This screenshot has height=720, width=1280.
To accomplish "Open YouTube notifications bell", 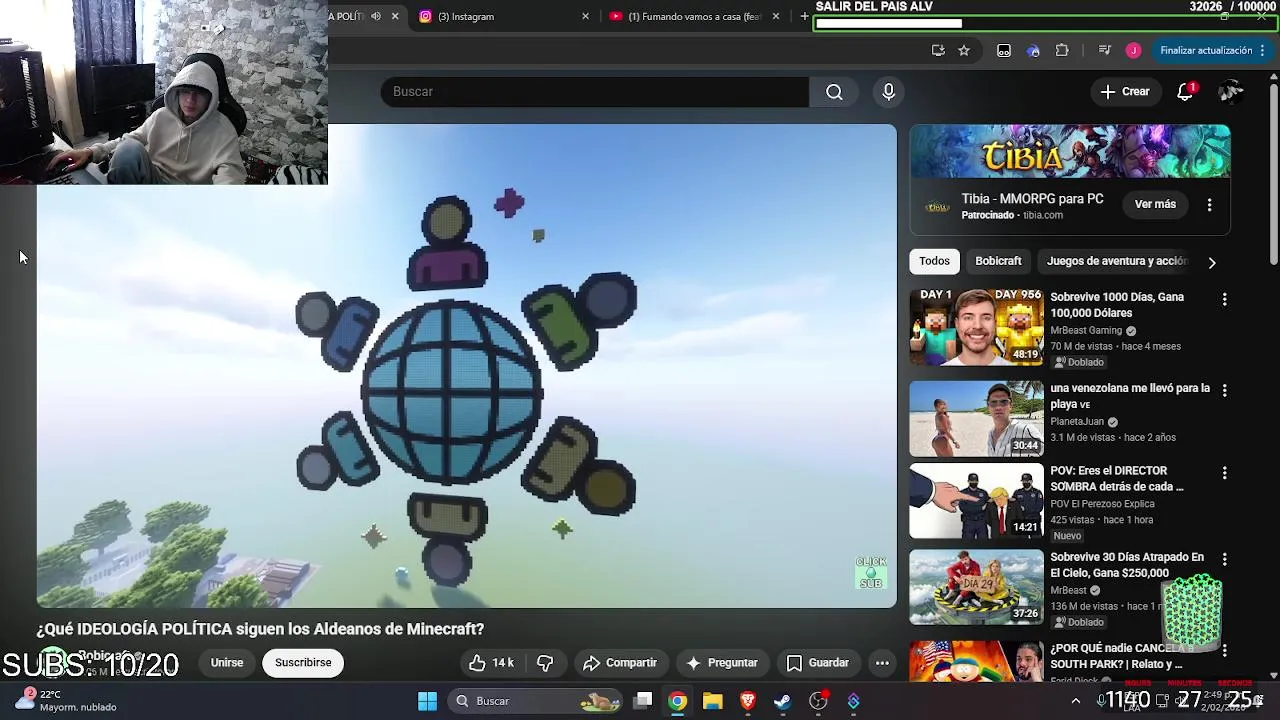I will [x=1186, y=92].
